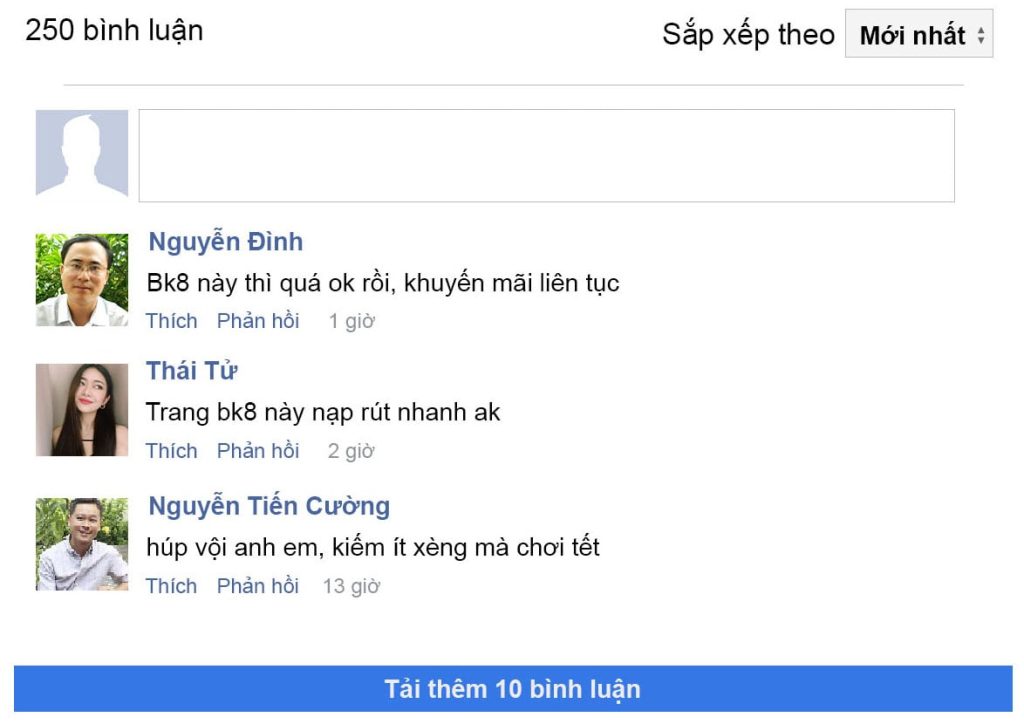Like Thái Tử's comment with Thích
The image size is (1024, 724).
click(x=171, y=451)
